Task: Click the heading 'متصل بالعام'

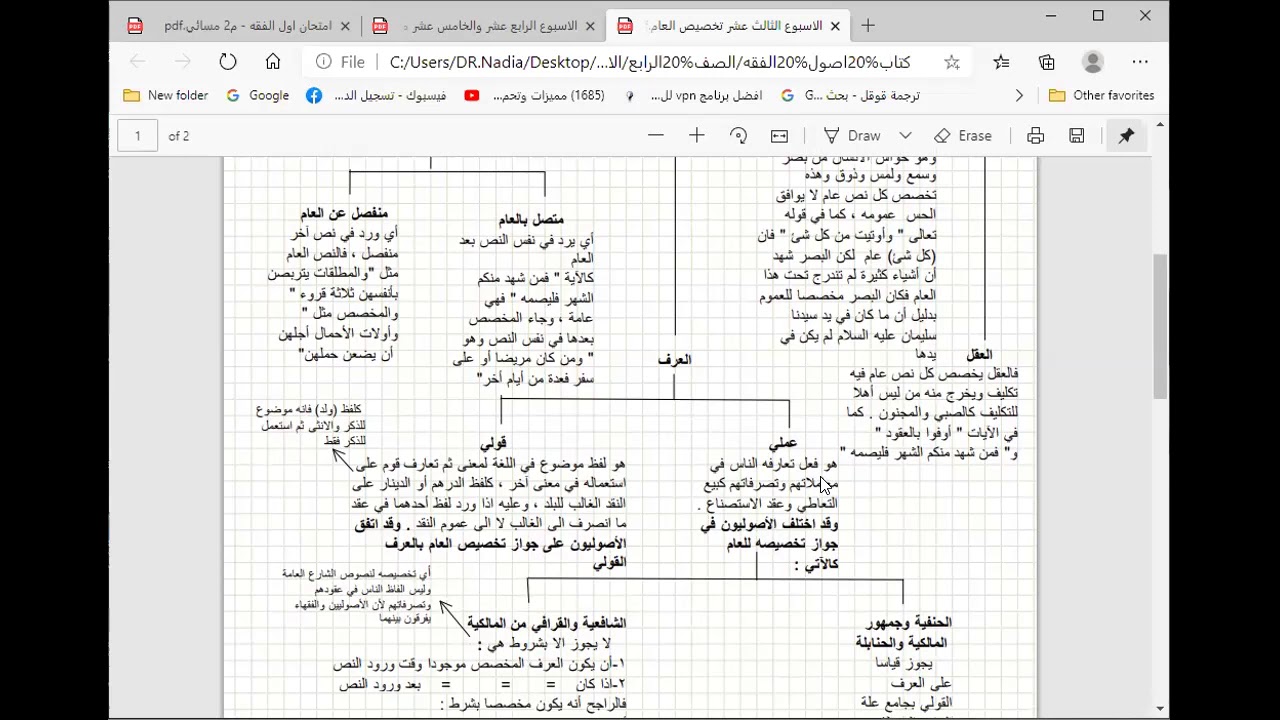Action: click(x=530, y=220)
